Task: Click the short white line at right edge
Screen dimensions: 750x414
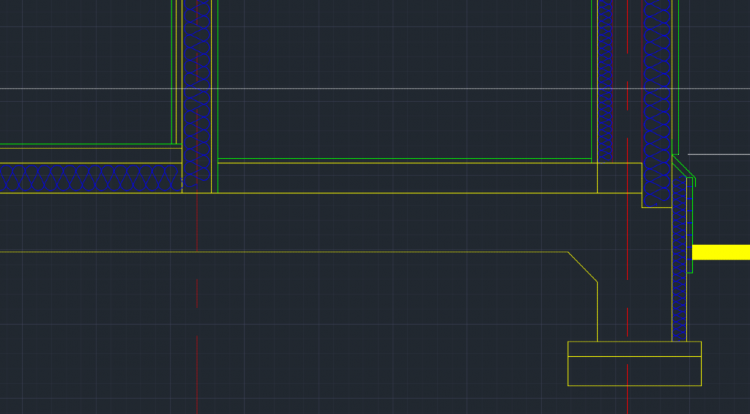Action: [718, 155]
